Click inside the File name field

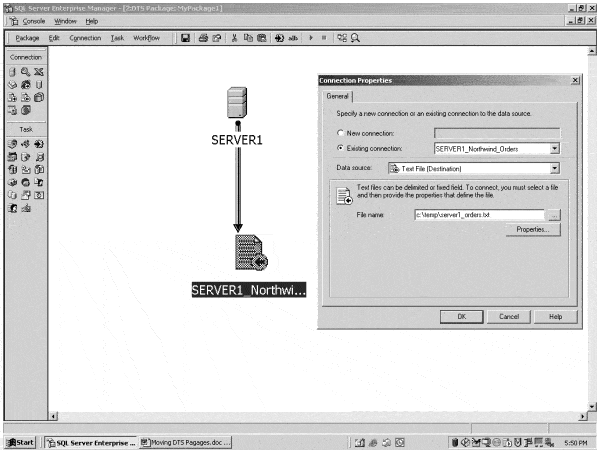click(x=479, y=215)
